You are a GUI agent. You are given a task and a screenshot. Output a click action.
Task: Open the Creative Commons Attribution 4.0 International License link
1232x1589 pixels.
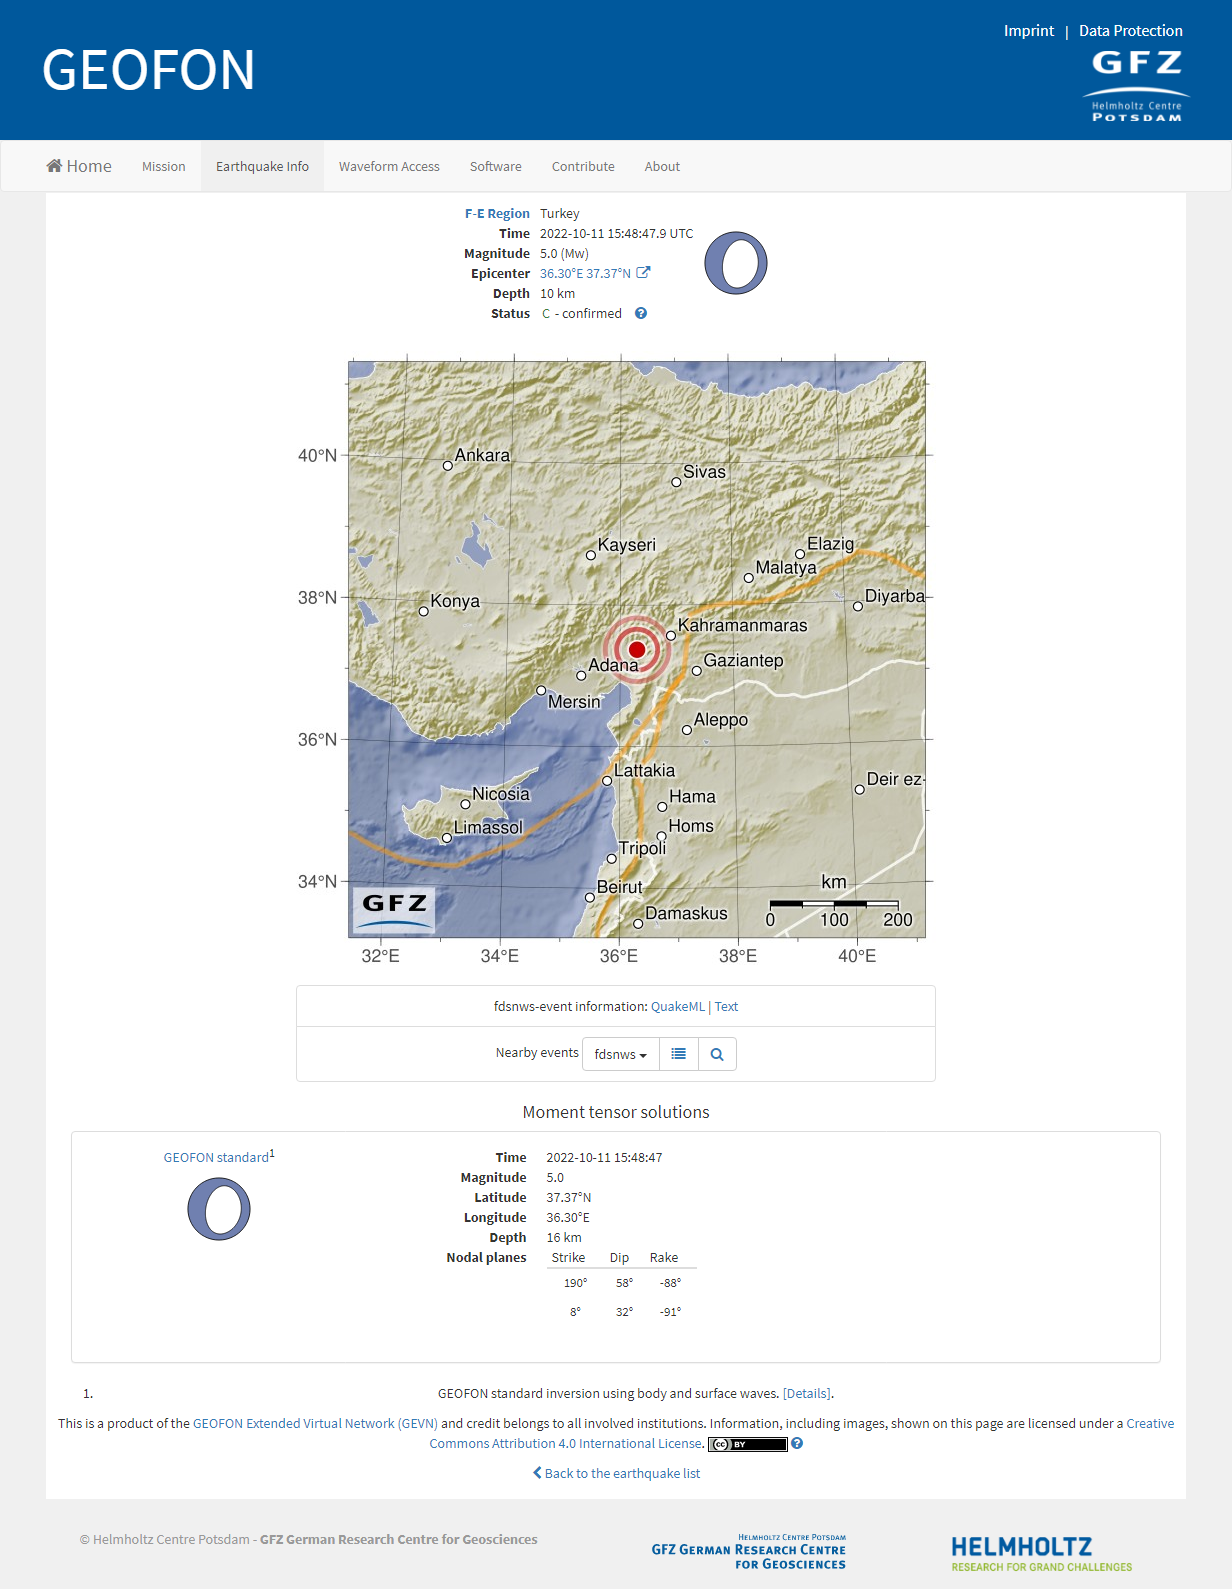802,1433
